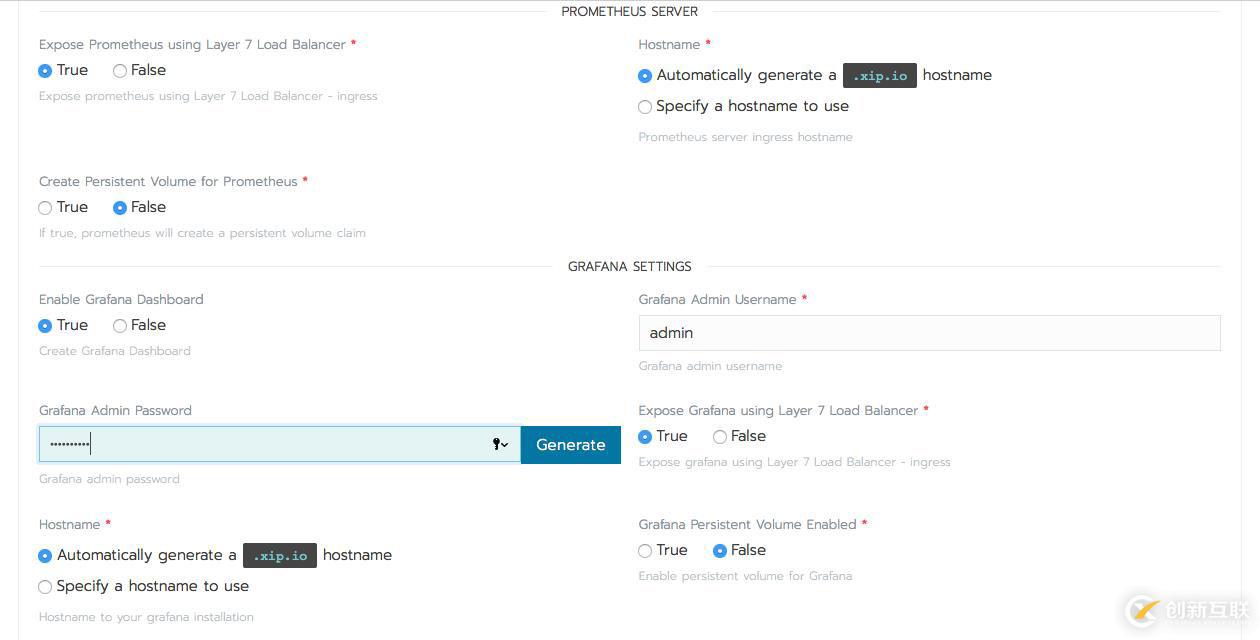Open password manager key icon in password field
This screenshot has width=1260, height=640.
500,444
